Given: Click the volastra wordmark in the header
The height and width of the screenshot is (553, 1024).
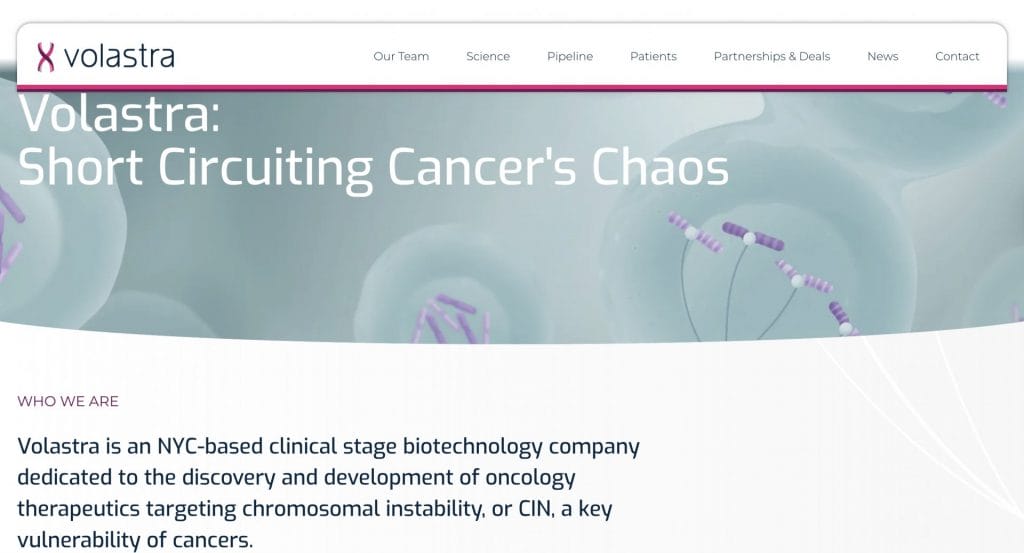Looking at the screenshot, I should 118,57.
